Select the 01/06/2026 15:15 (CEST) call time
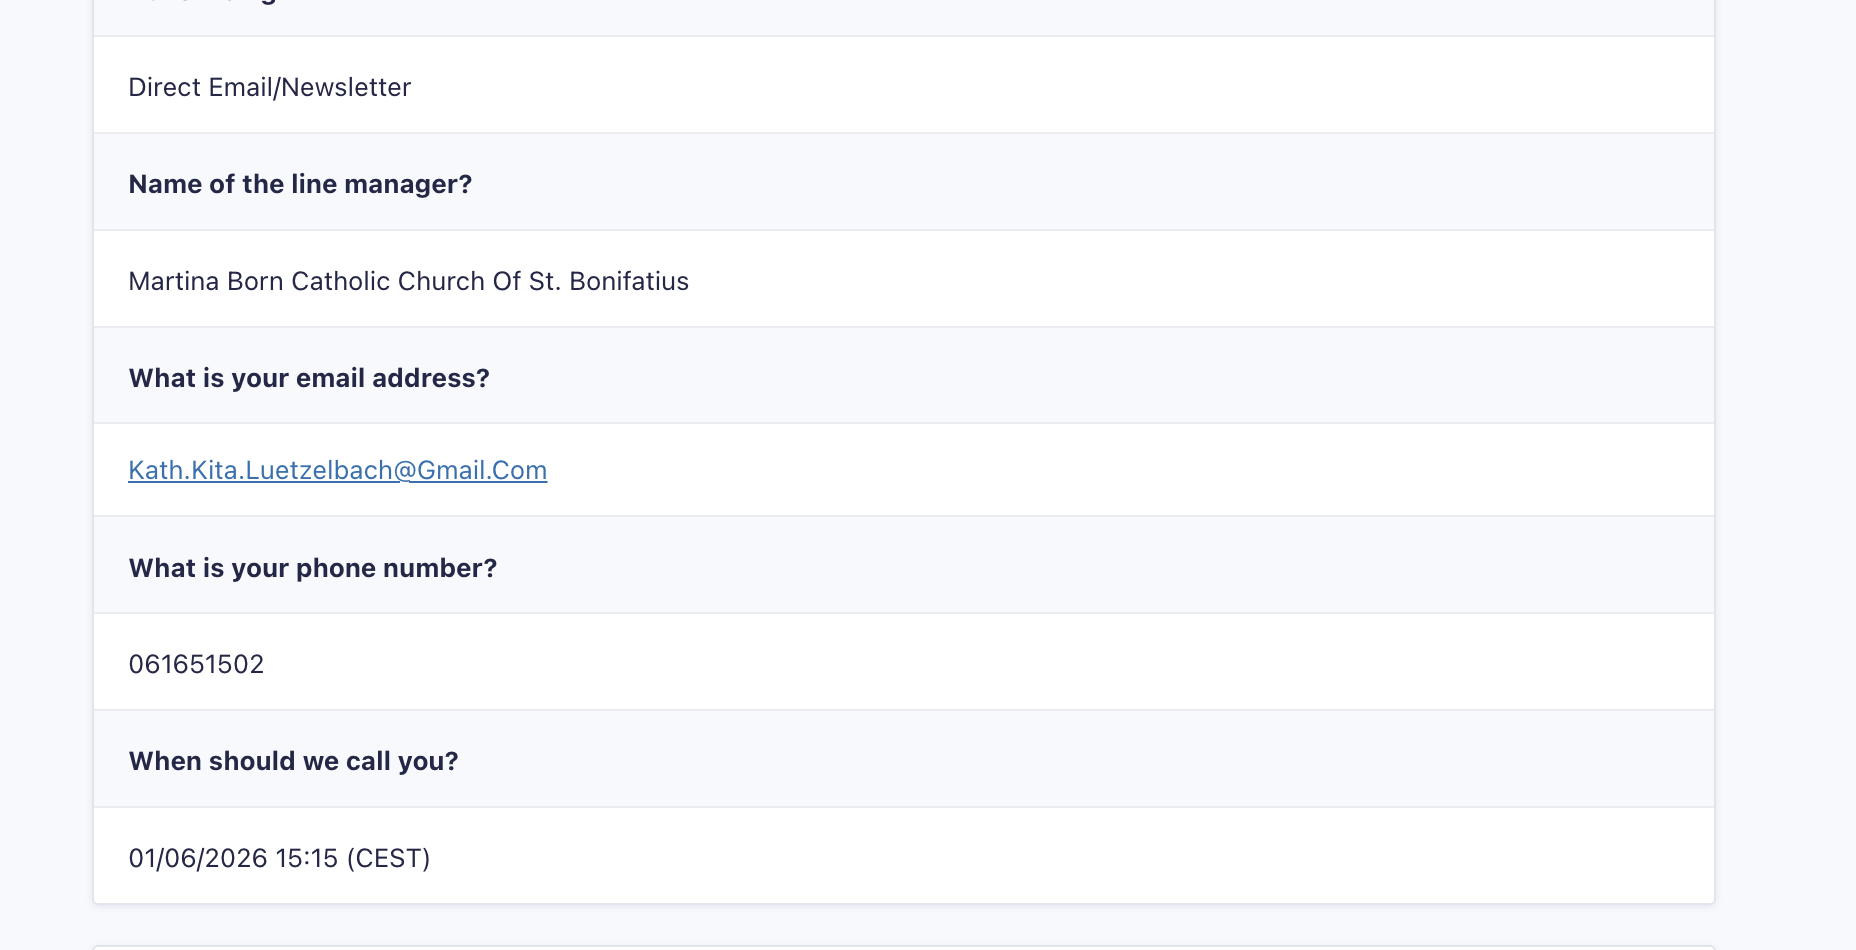 coord(279,858)
